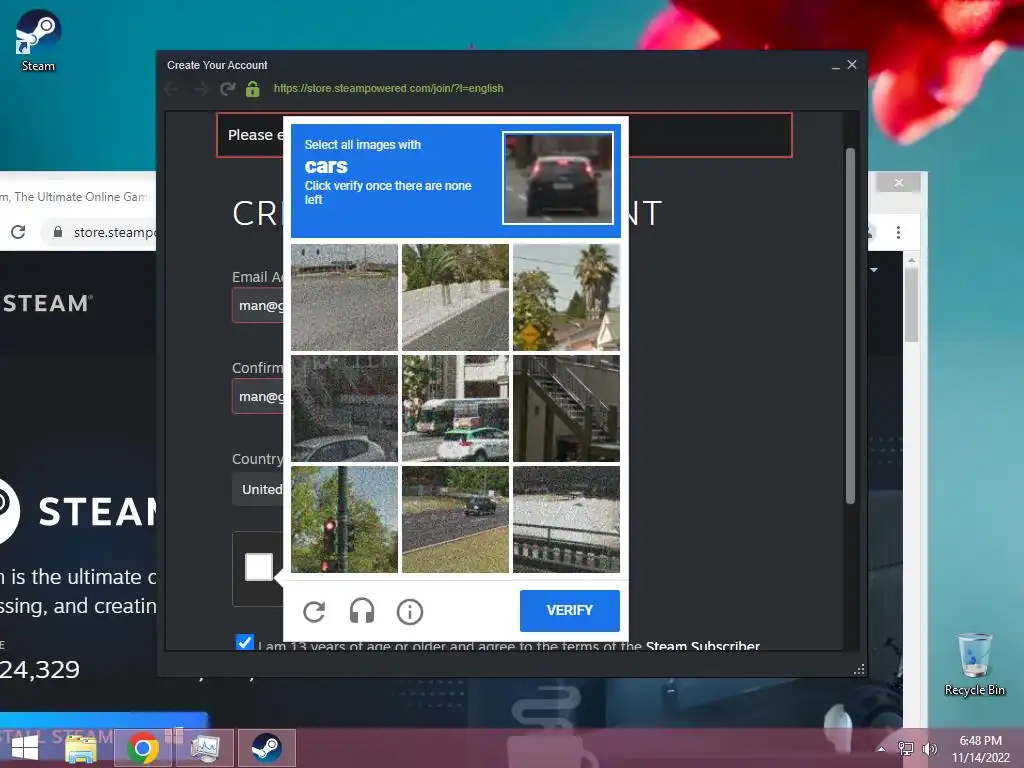Viewport: 1024px width, 768px height.
Task: Click the reload icon in the Create Your Account window
Action: coord(227,89)
